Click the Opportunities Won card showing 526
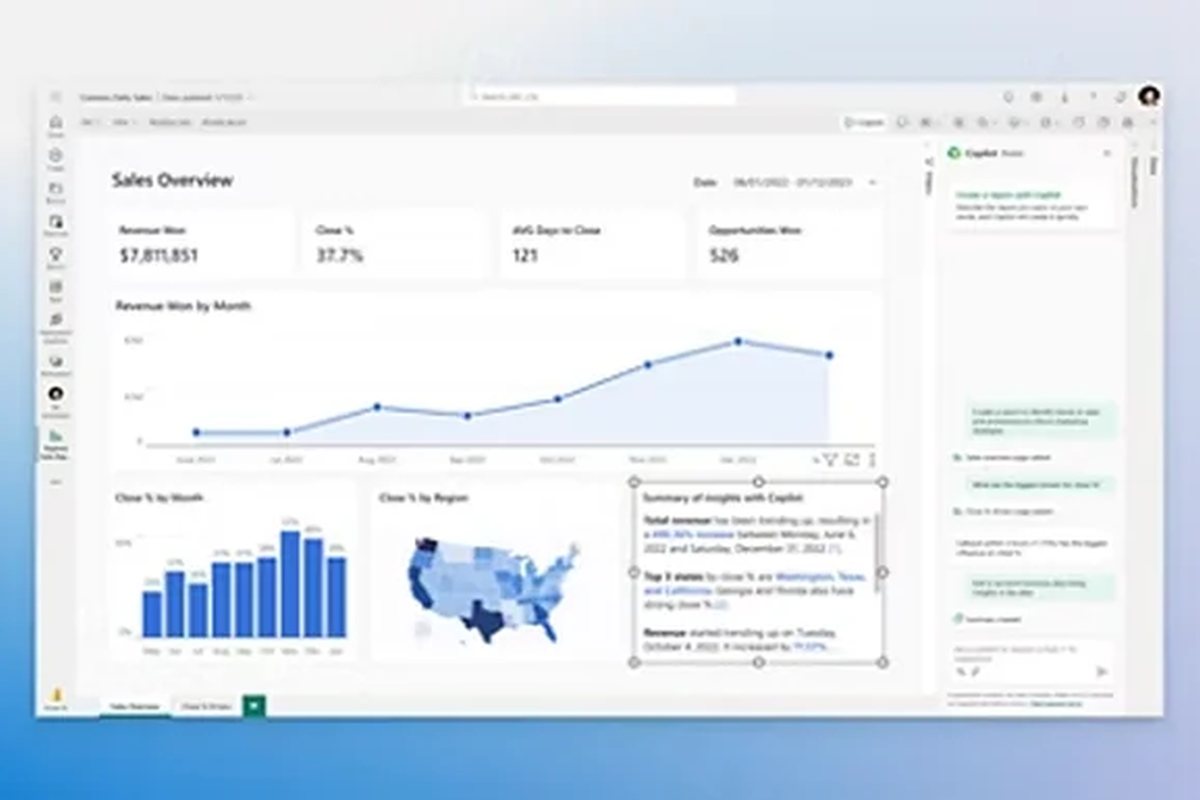This screenshot has height=800, width=1200. point(789,244)
